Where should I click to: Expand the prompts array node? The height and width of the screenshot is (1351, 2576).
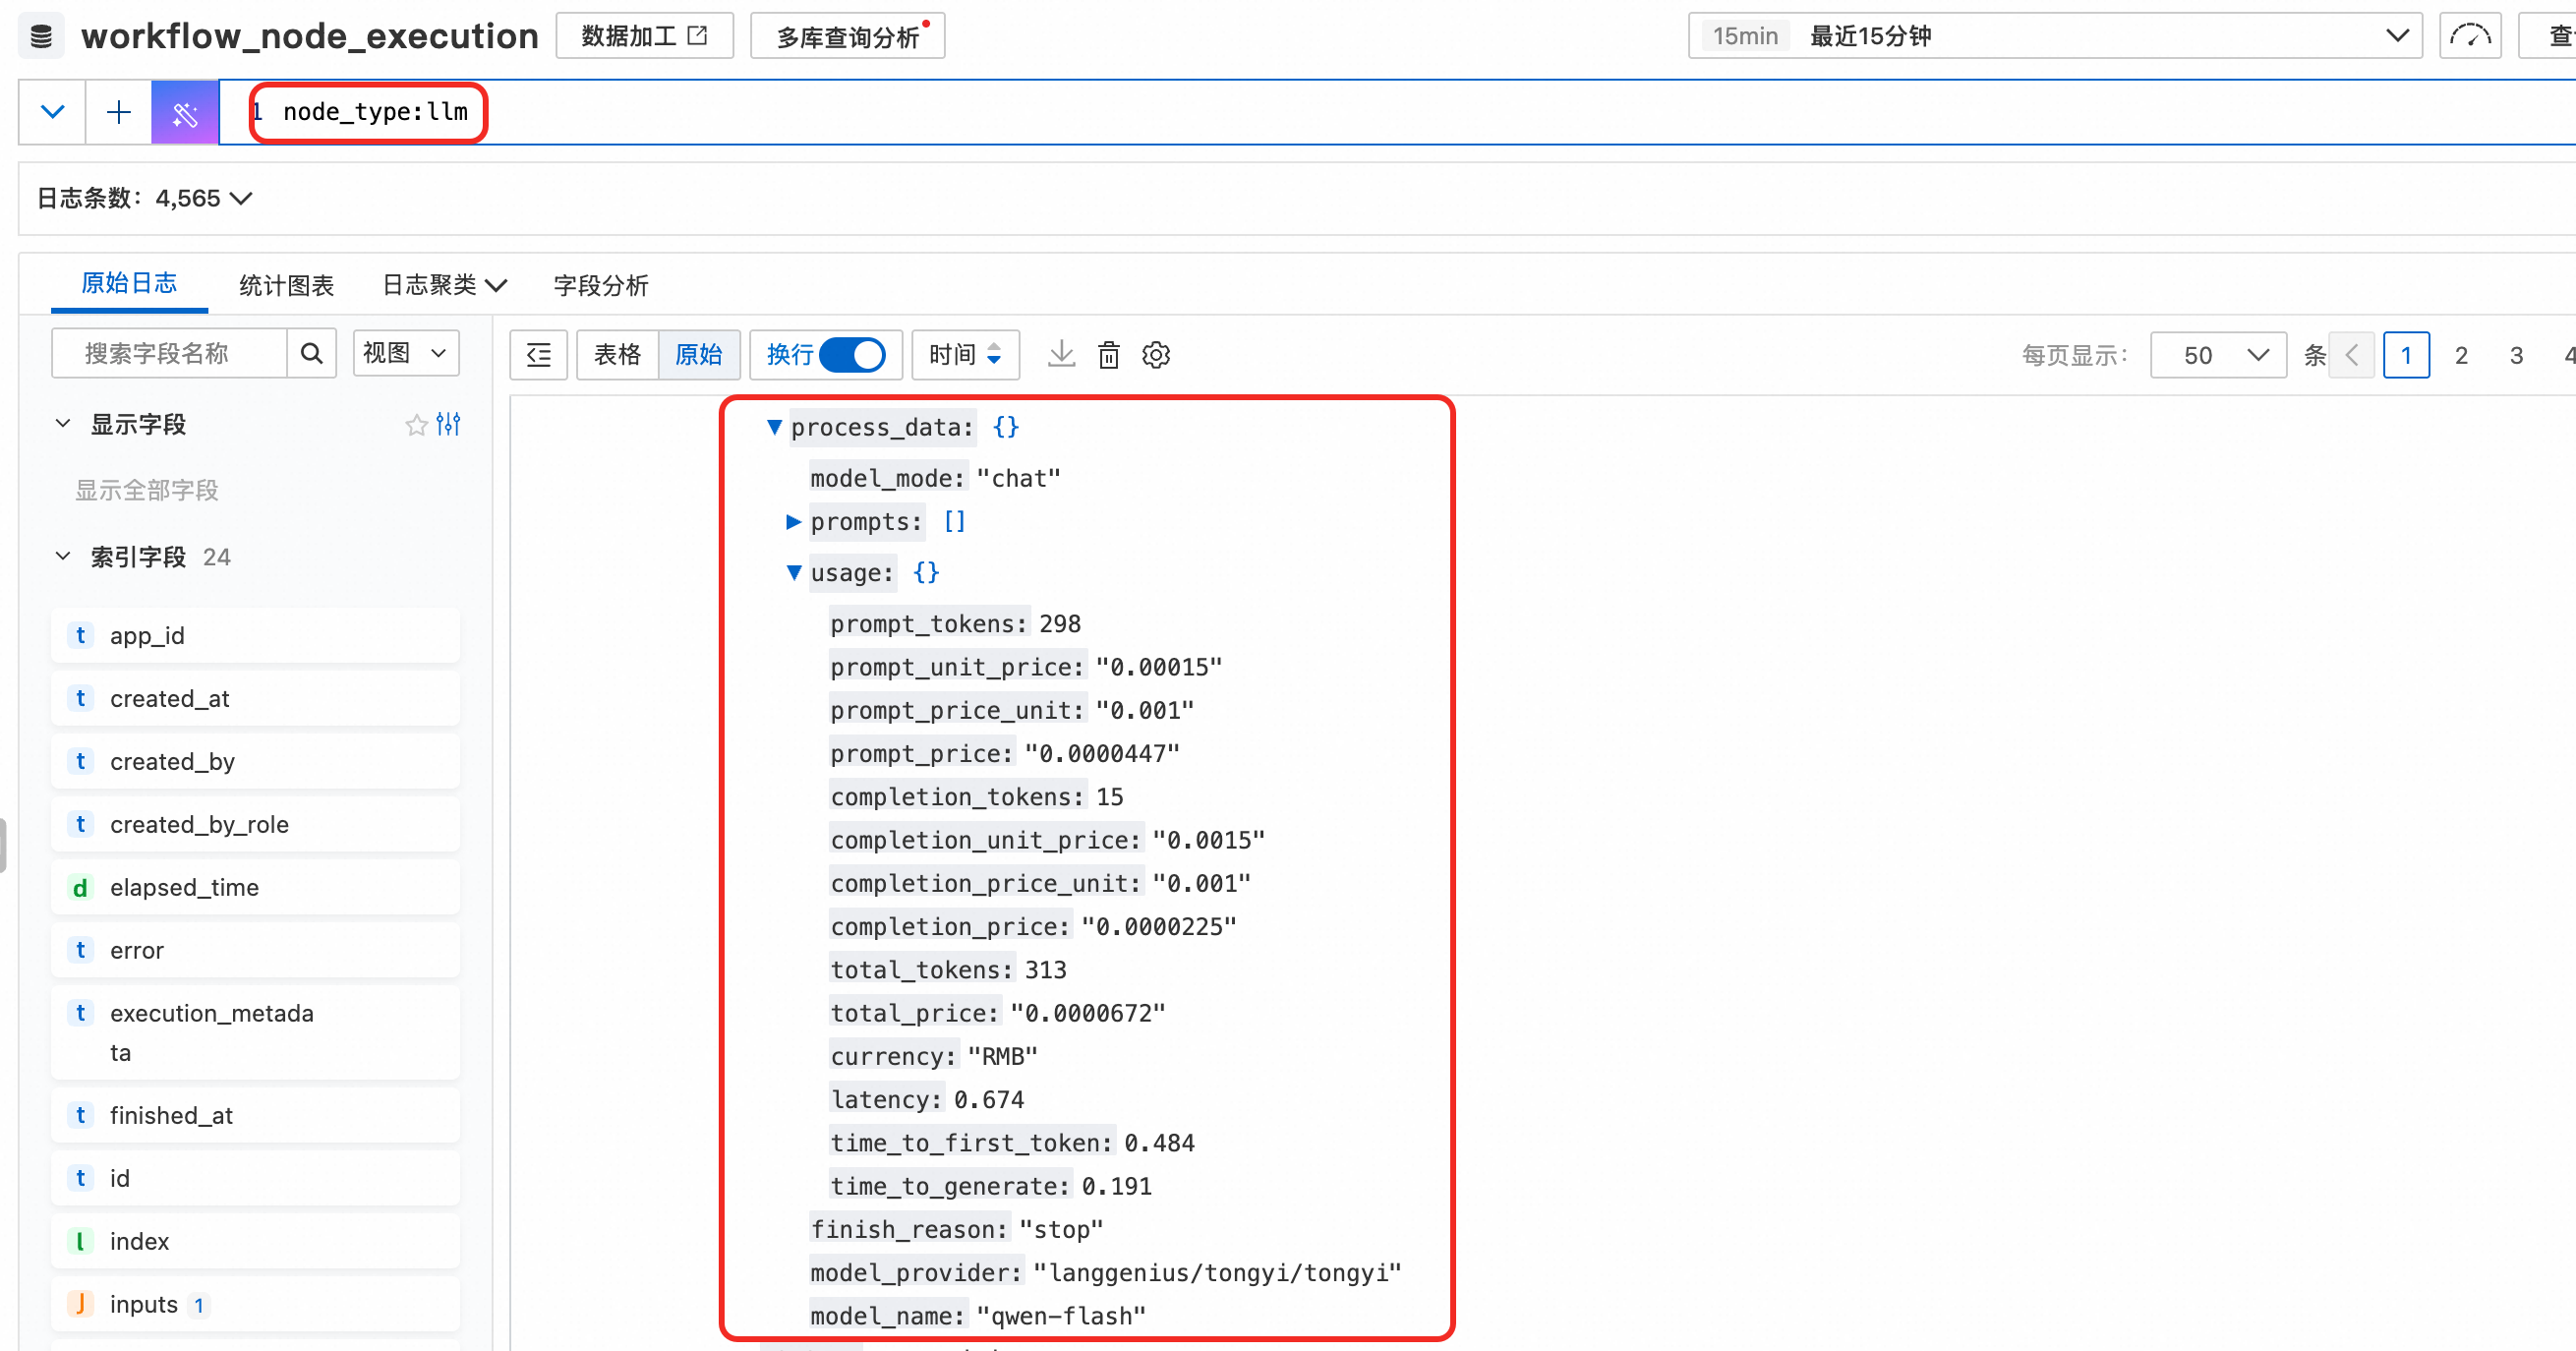click(794, 522)
